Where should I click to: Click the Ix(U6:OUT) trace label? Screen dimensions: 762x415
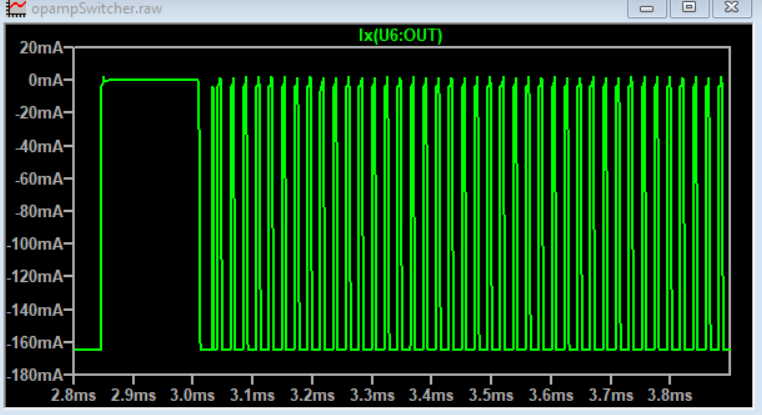[400, 36]
